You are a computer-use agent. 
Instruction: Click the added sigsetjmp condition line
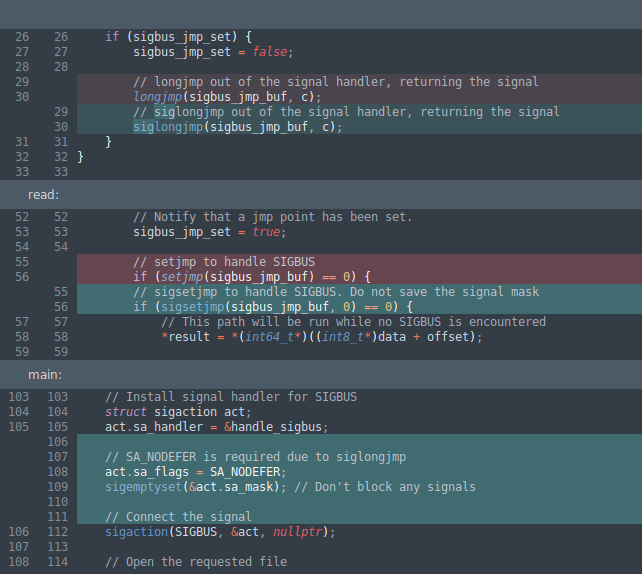coord(265,307)
